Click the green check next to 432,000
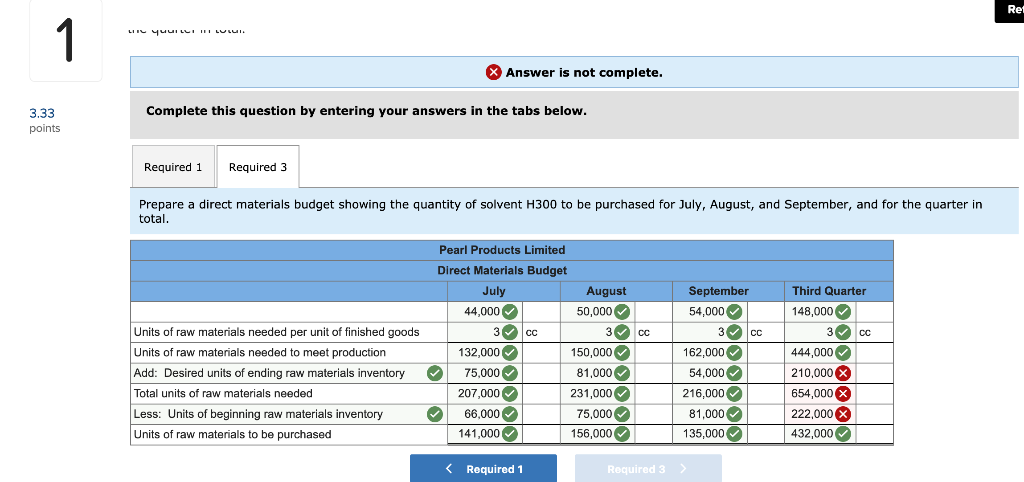 click(x=844, y=434)
